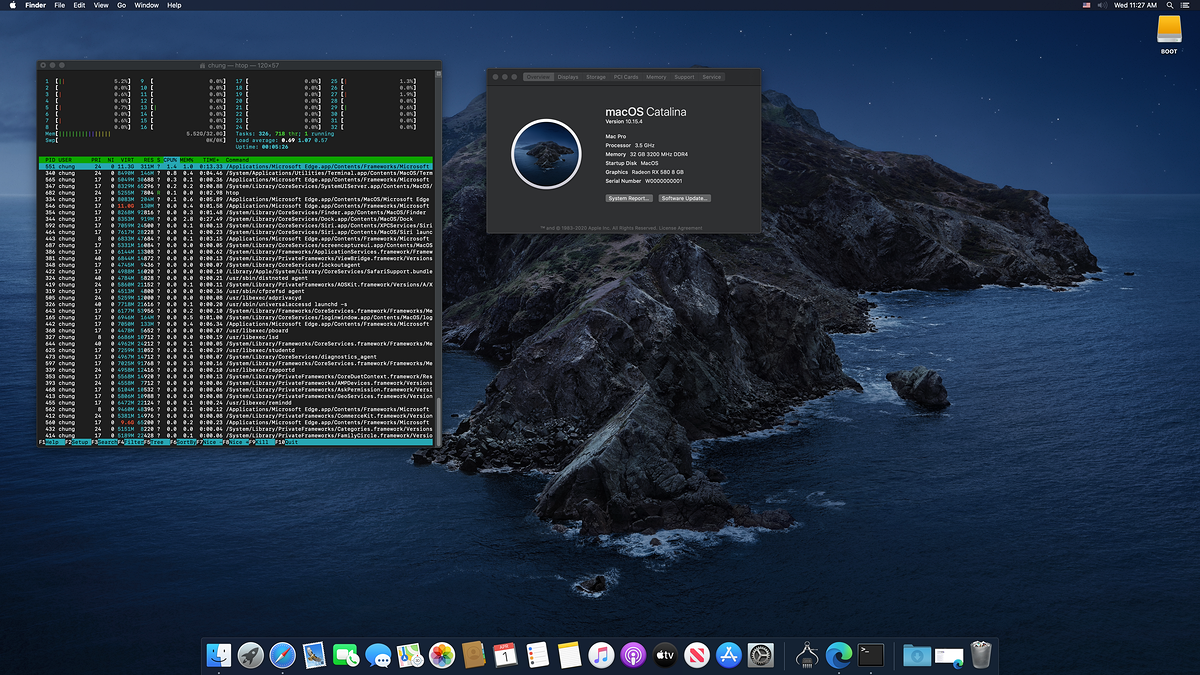Launch Safari from the Dock

(283, 655)
